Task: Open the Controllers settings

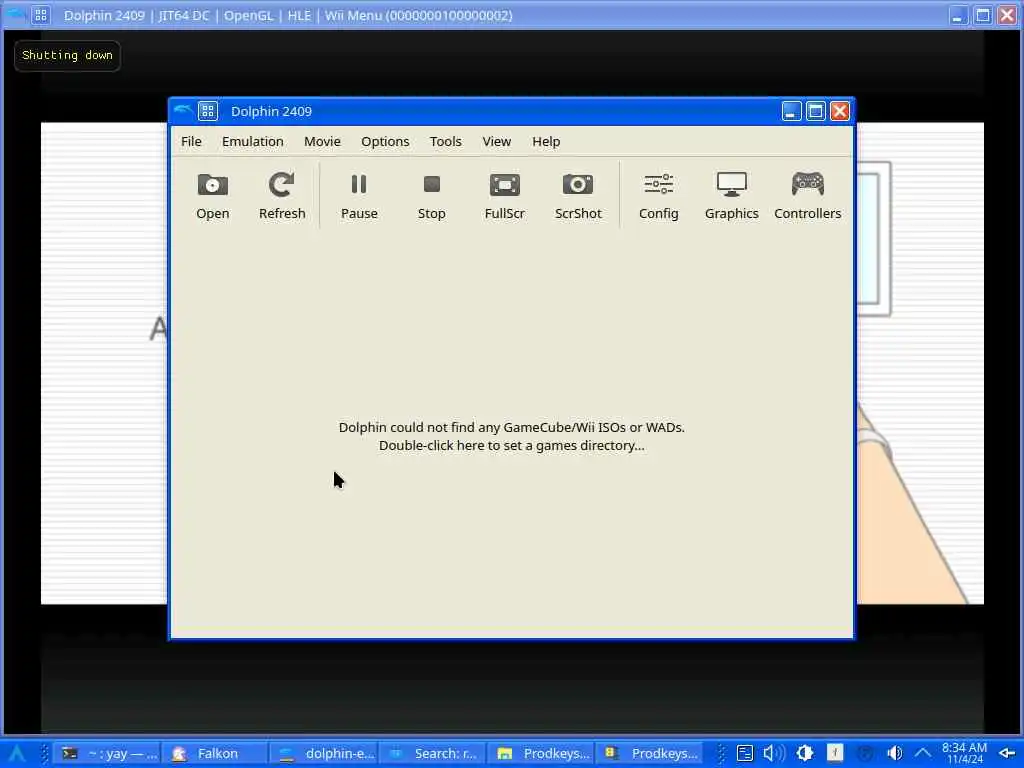Action: click(807, 196)
